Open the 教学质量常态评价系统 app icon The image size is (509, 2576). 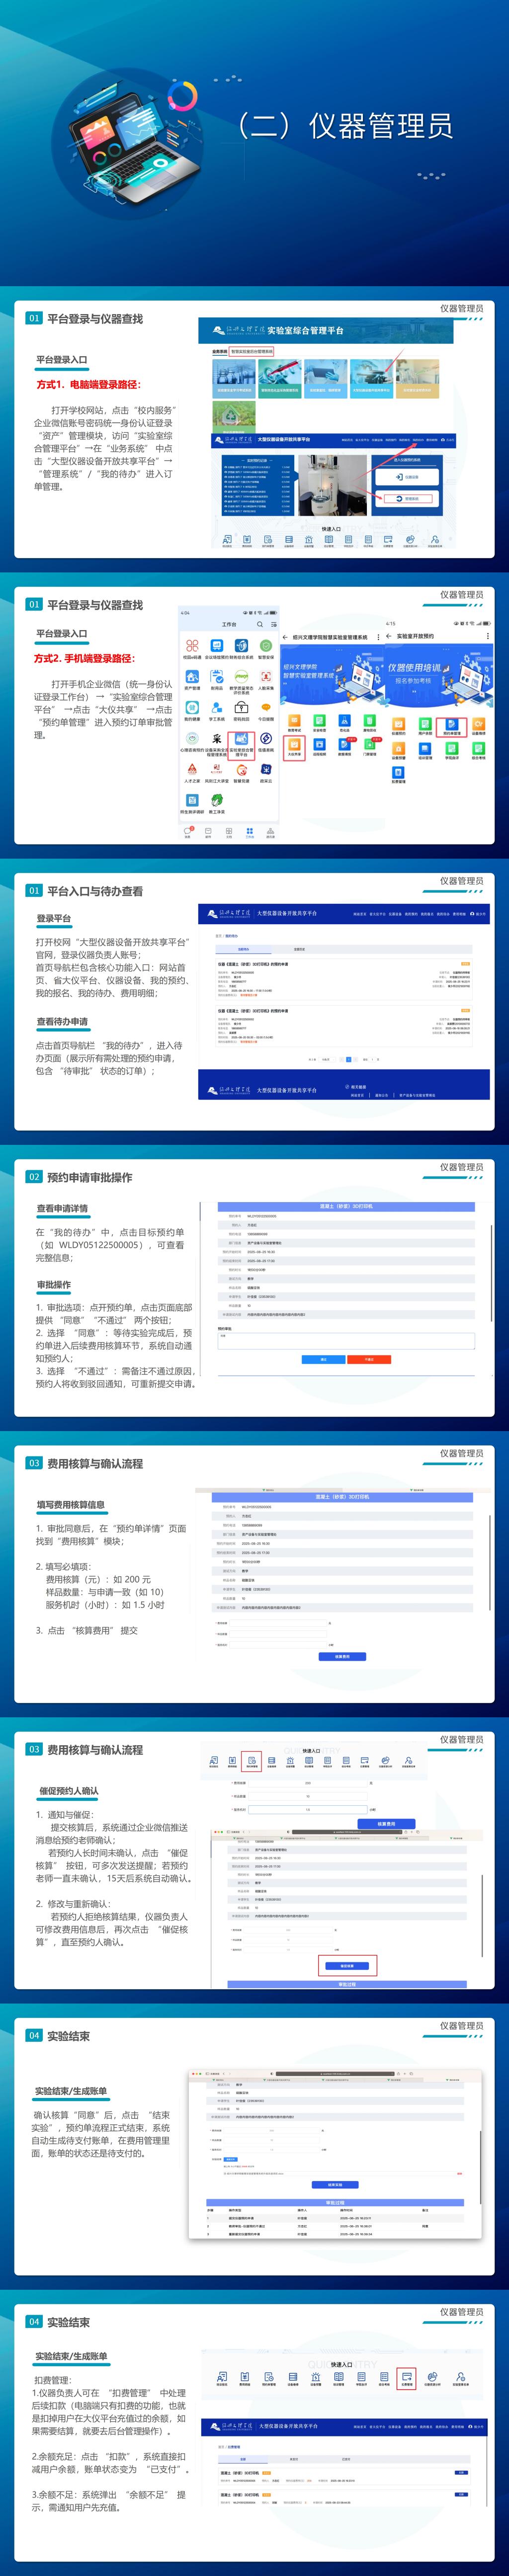241,681
